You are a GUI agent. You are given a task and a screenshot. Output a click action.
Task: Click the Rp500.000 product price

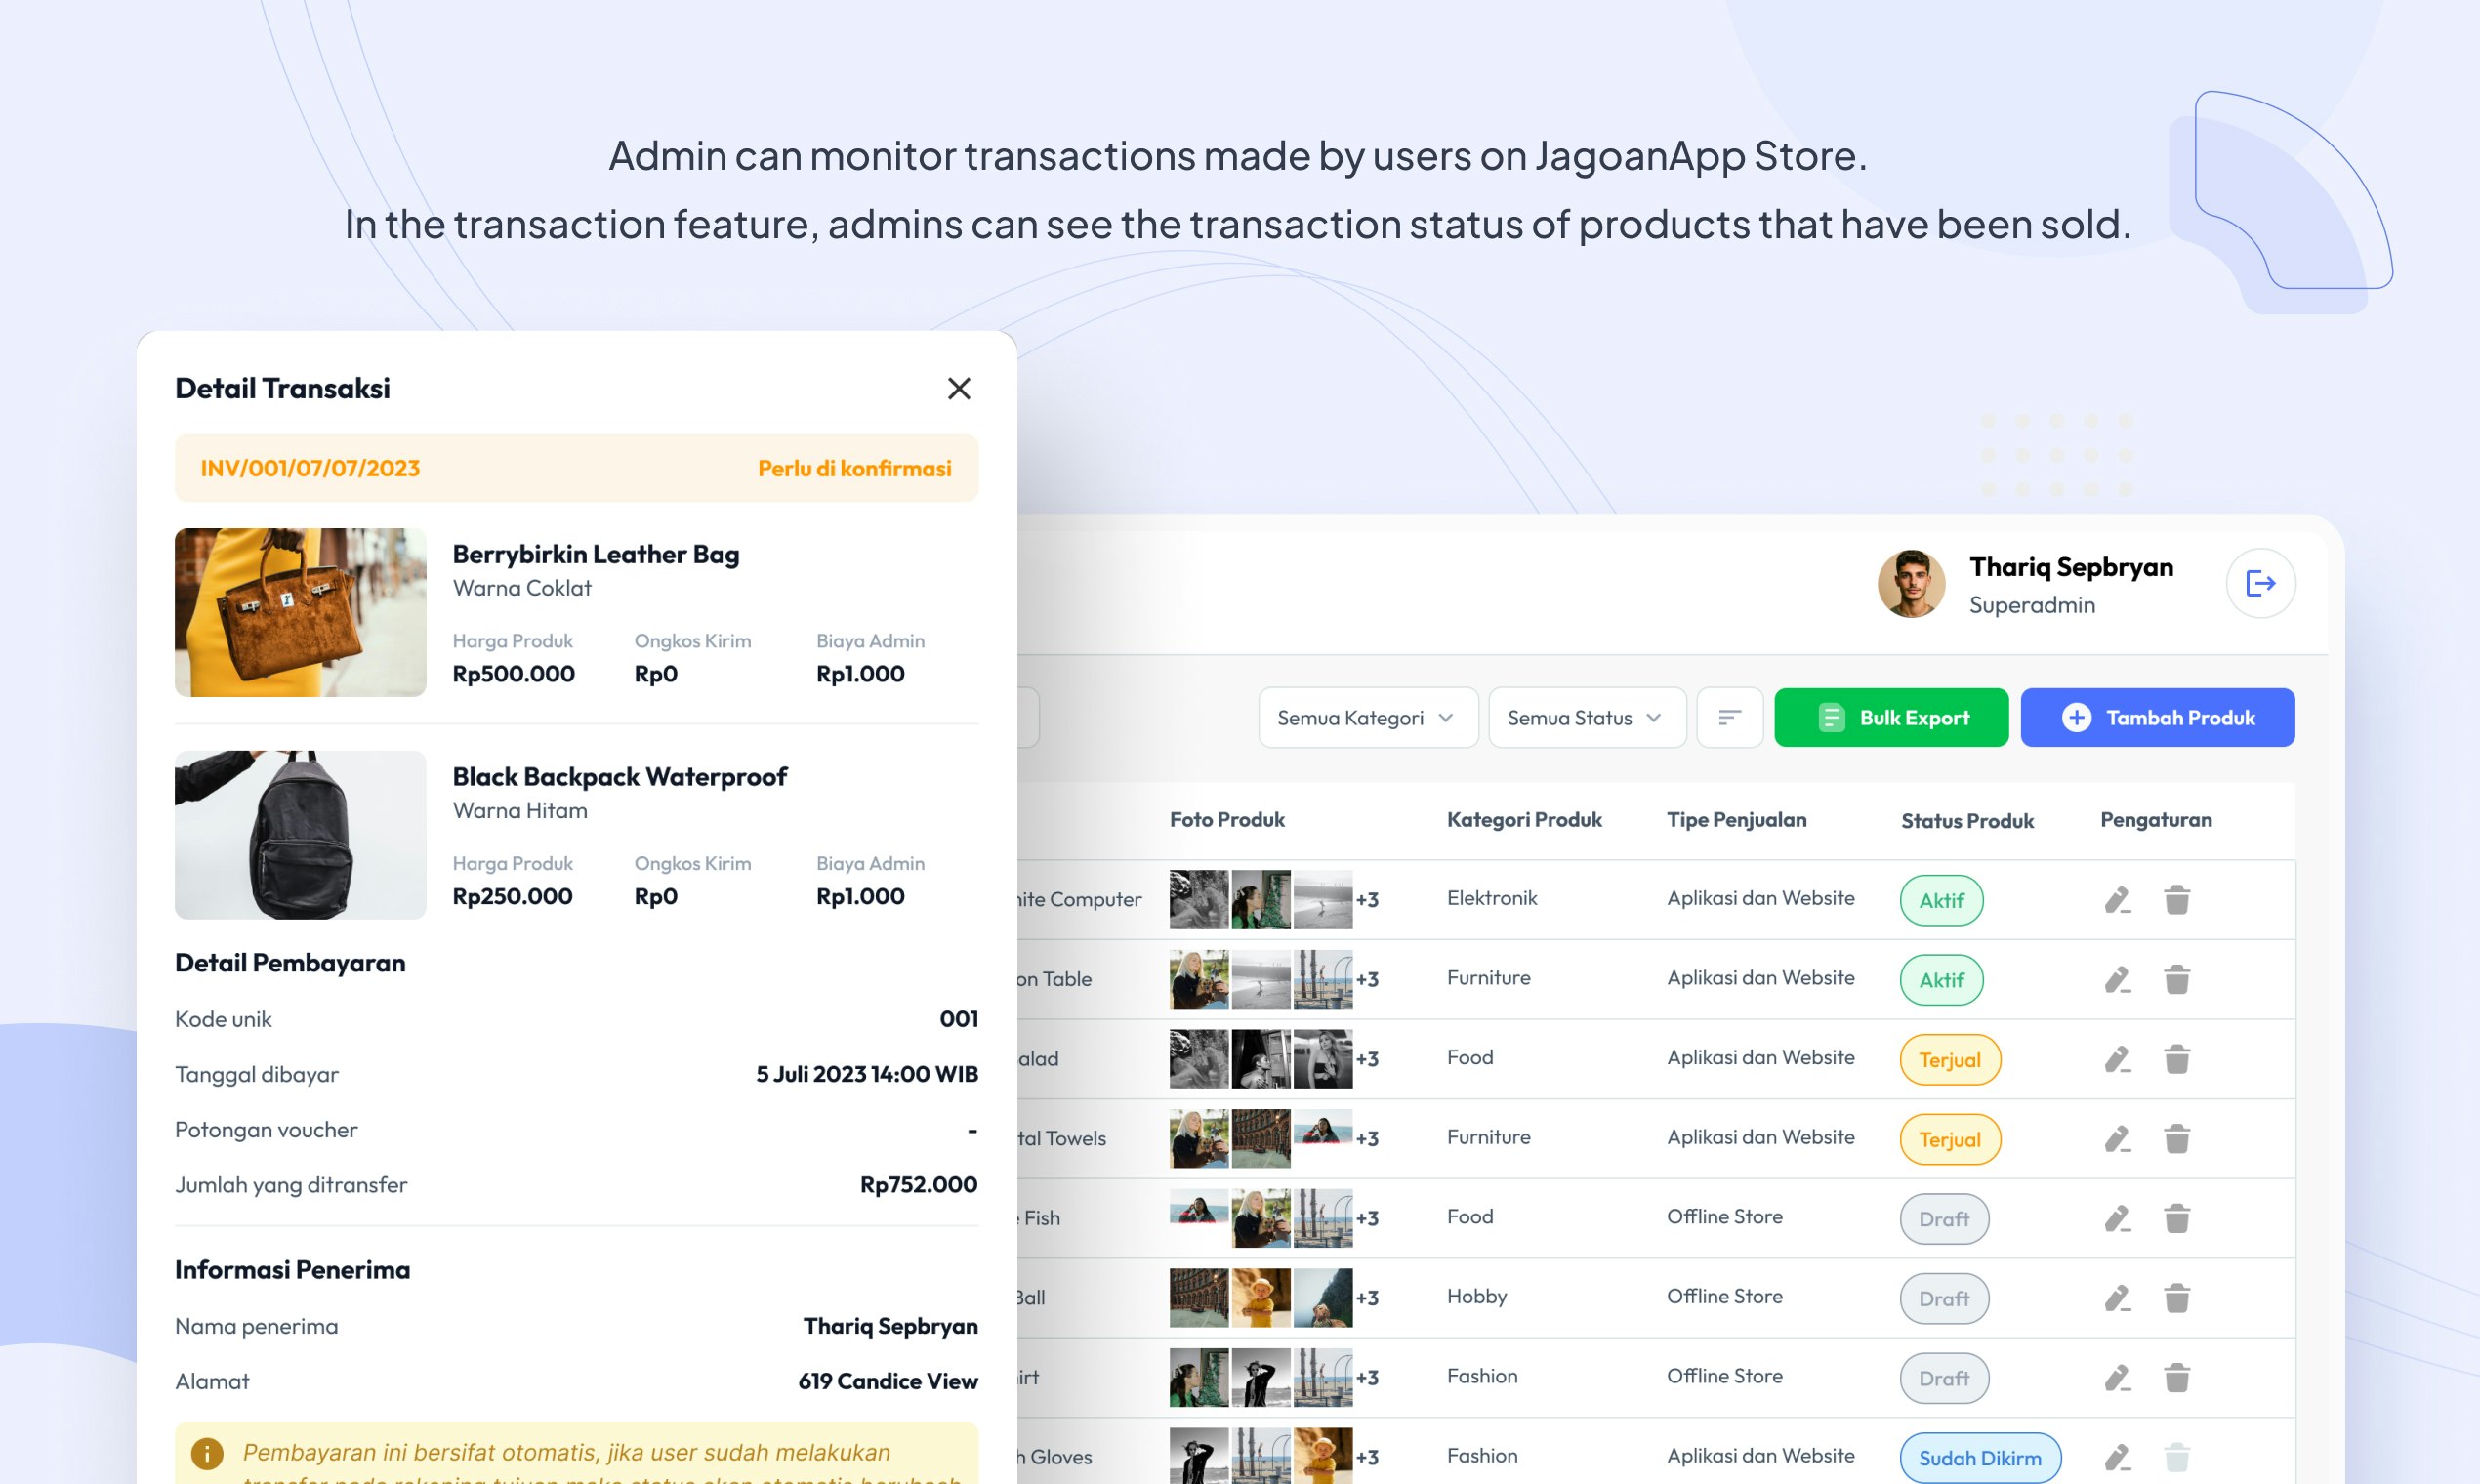point(513,673)
